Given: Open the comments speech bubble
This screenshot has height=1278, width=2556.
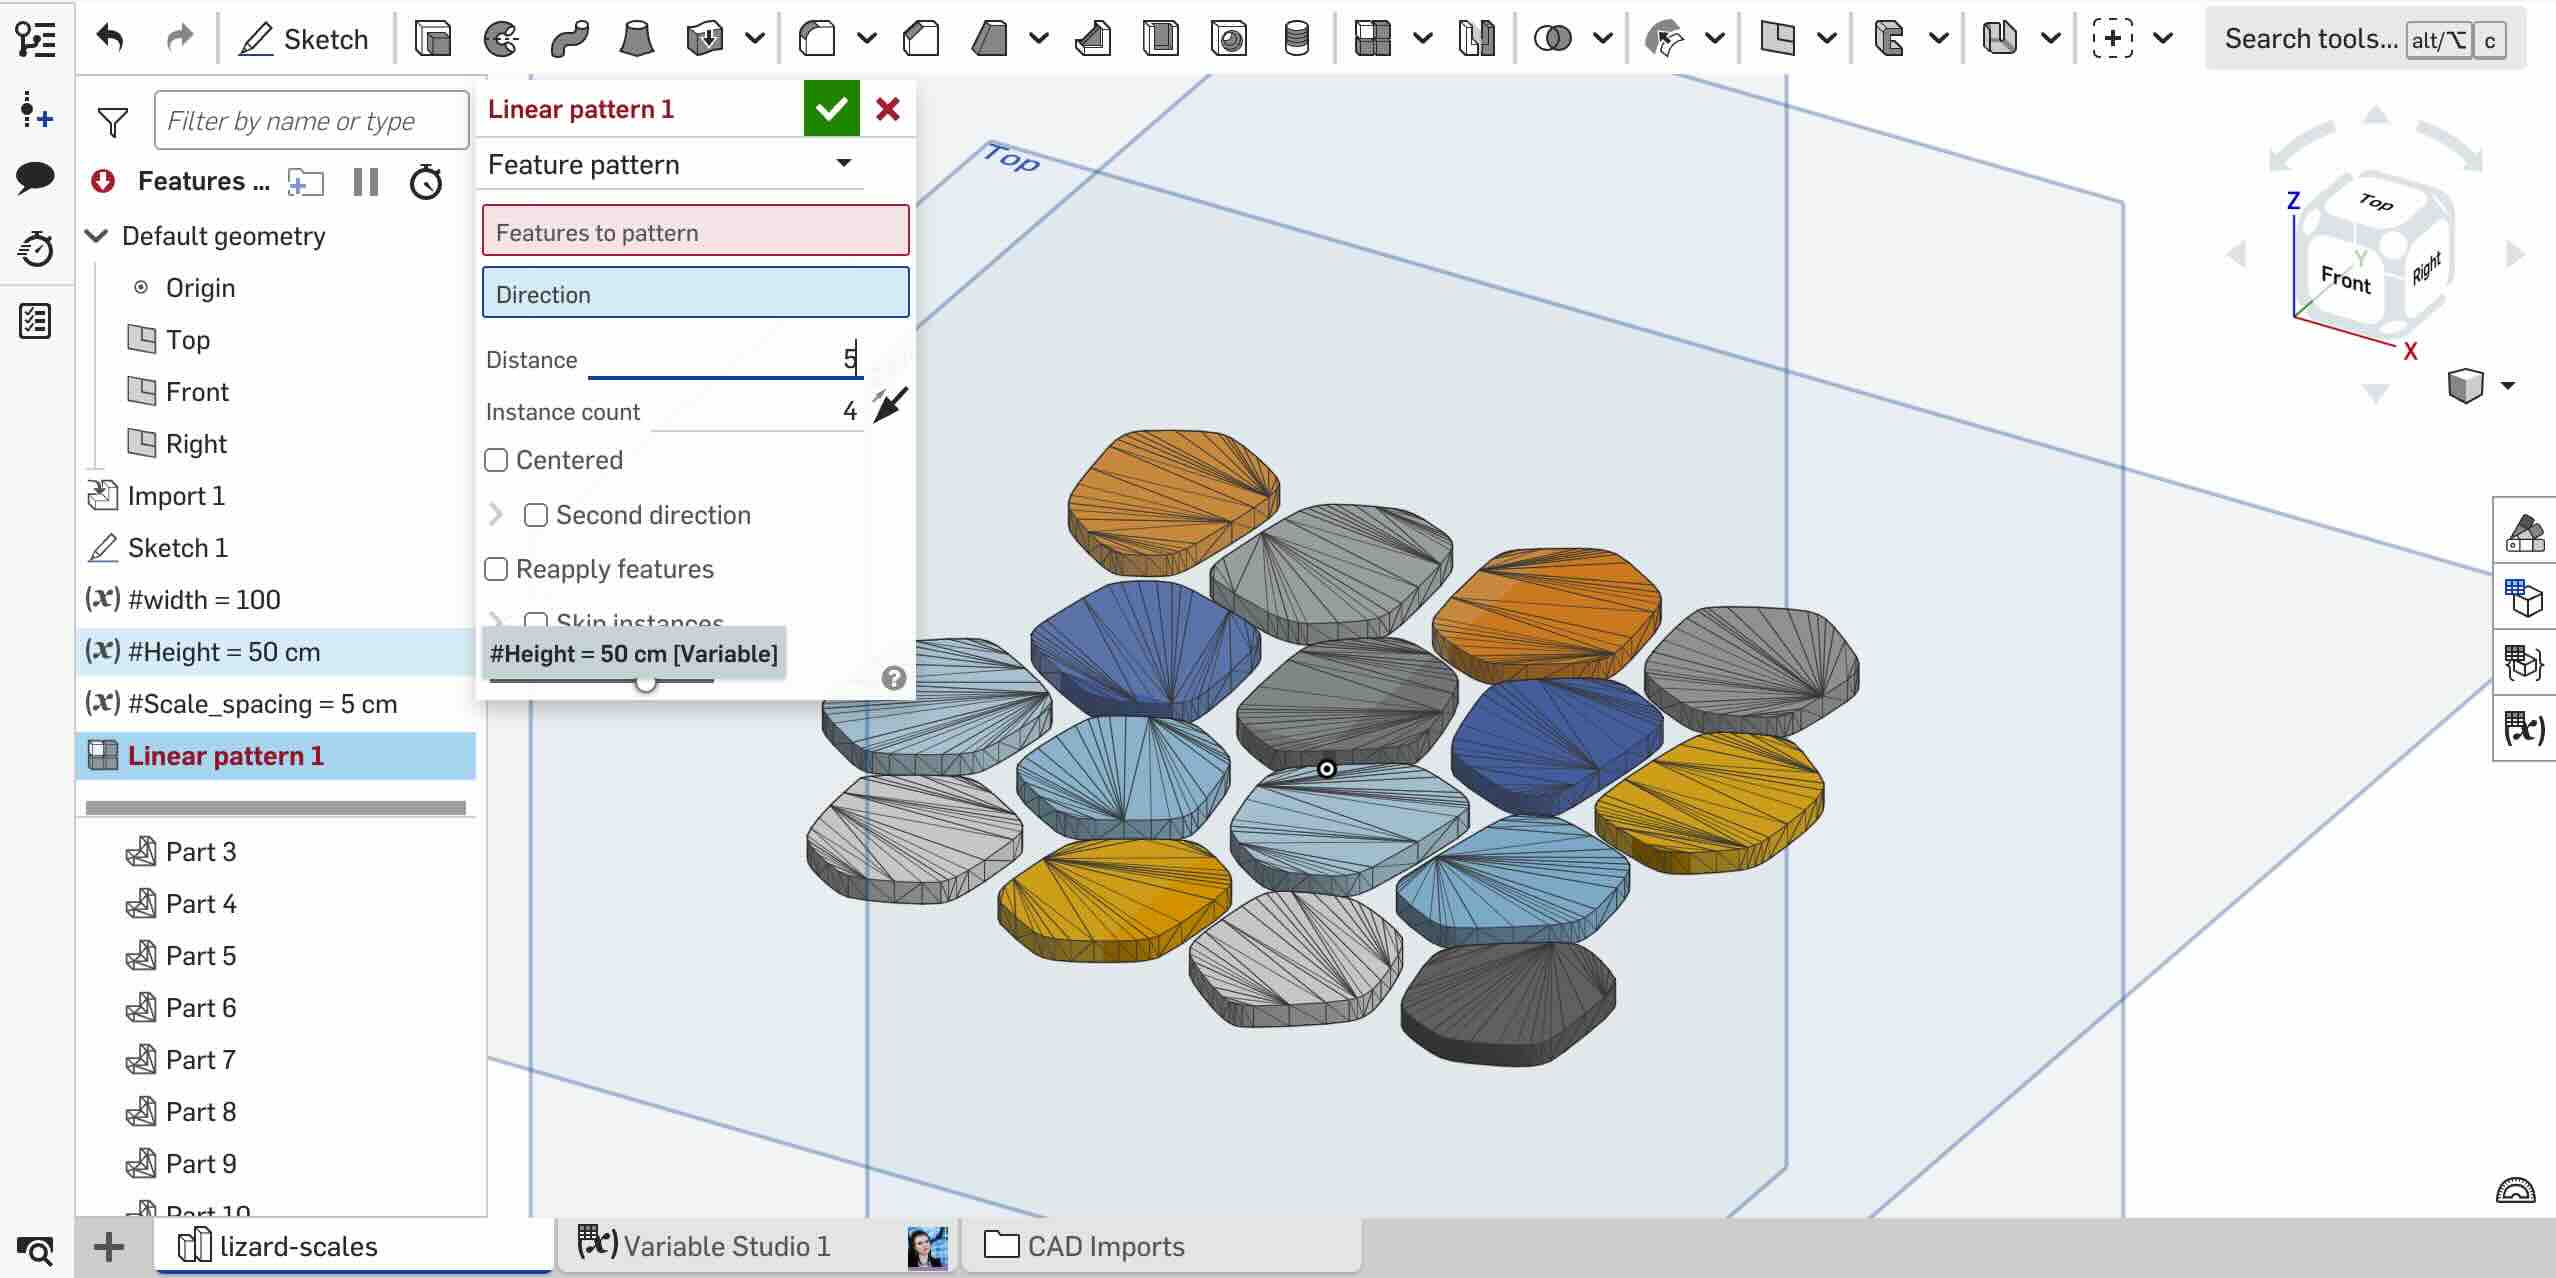Looking at the screenshot, I should point(36,178).
